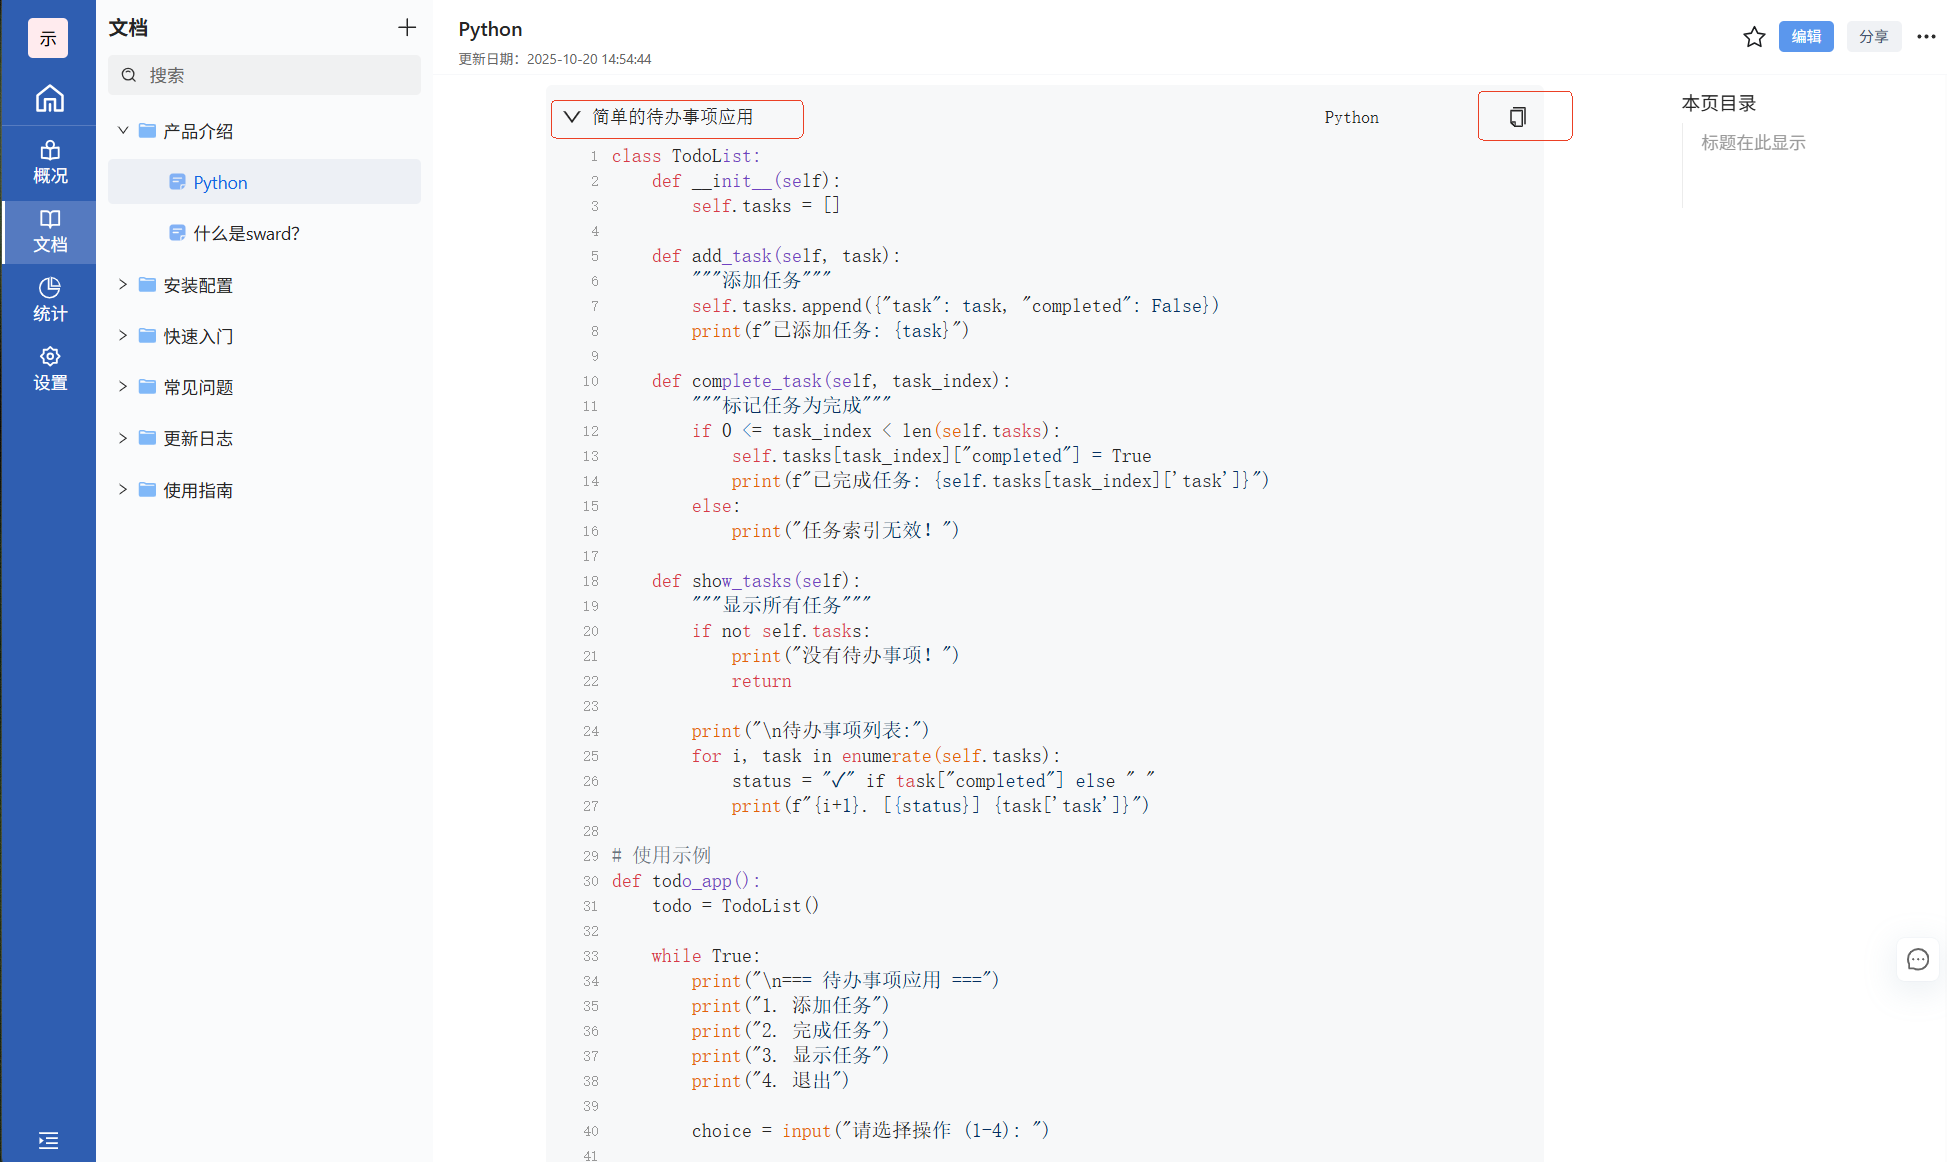
Task: Copy code with the copy icon
Action: [x=1517, y=117]
